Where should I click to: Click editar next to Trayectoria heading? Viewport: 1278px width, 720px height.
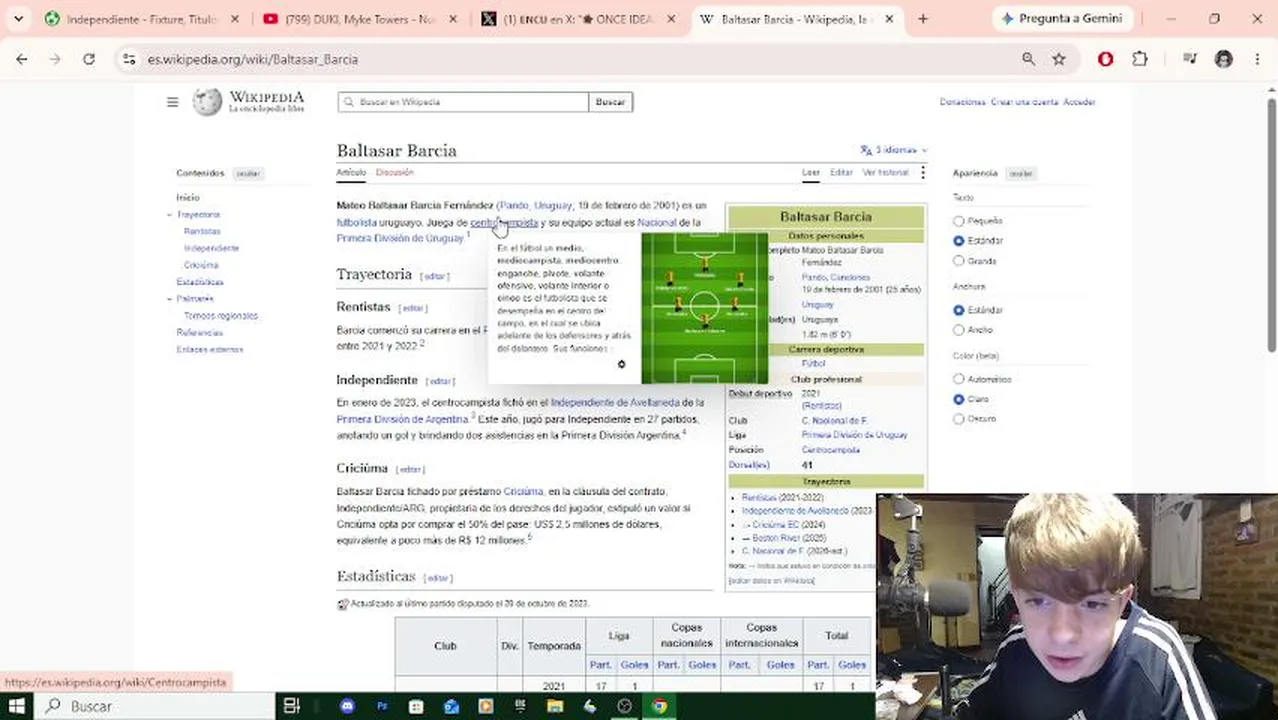(x=434, y=276)
